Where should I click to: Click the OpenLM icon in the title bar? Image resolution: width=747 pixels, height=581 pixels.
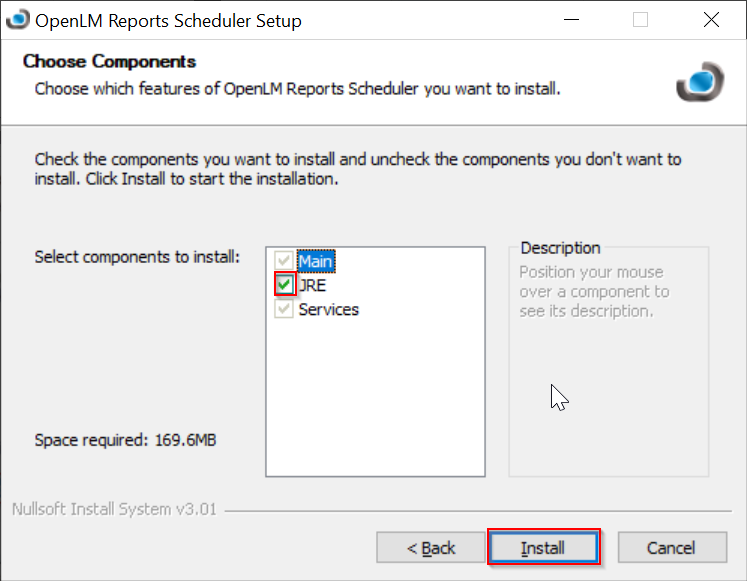click(x=17, y=20)
